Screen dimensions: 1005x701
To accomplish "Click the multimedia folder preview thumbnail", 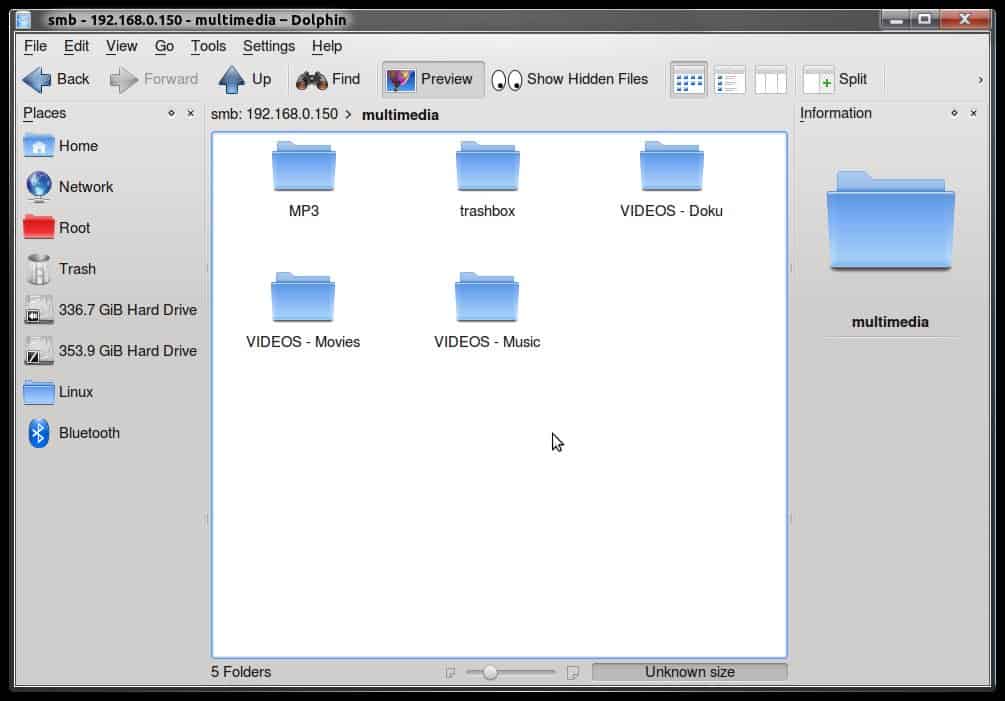I will [890, 220].
